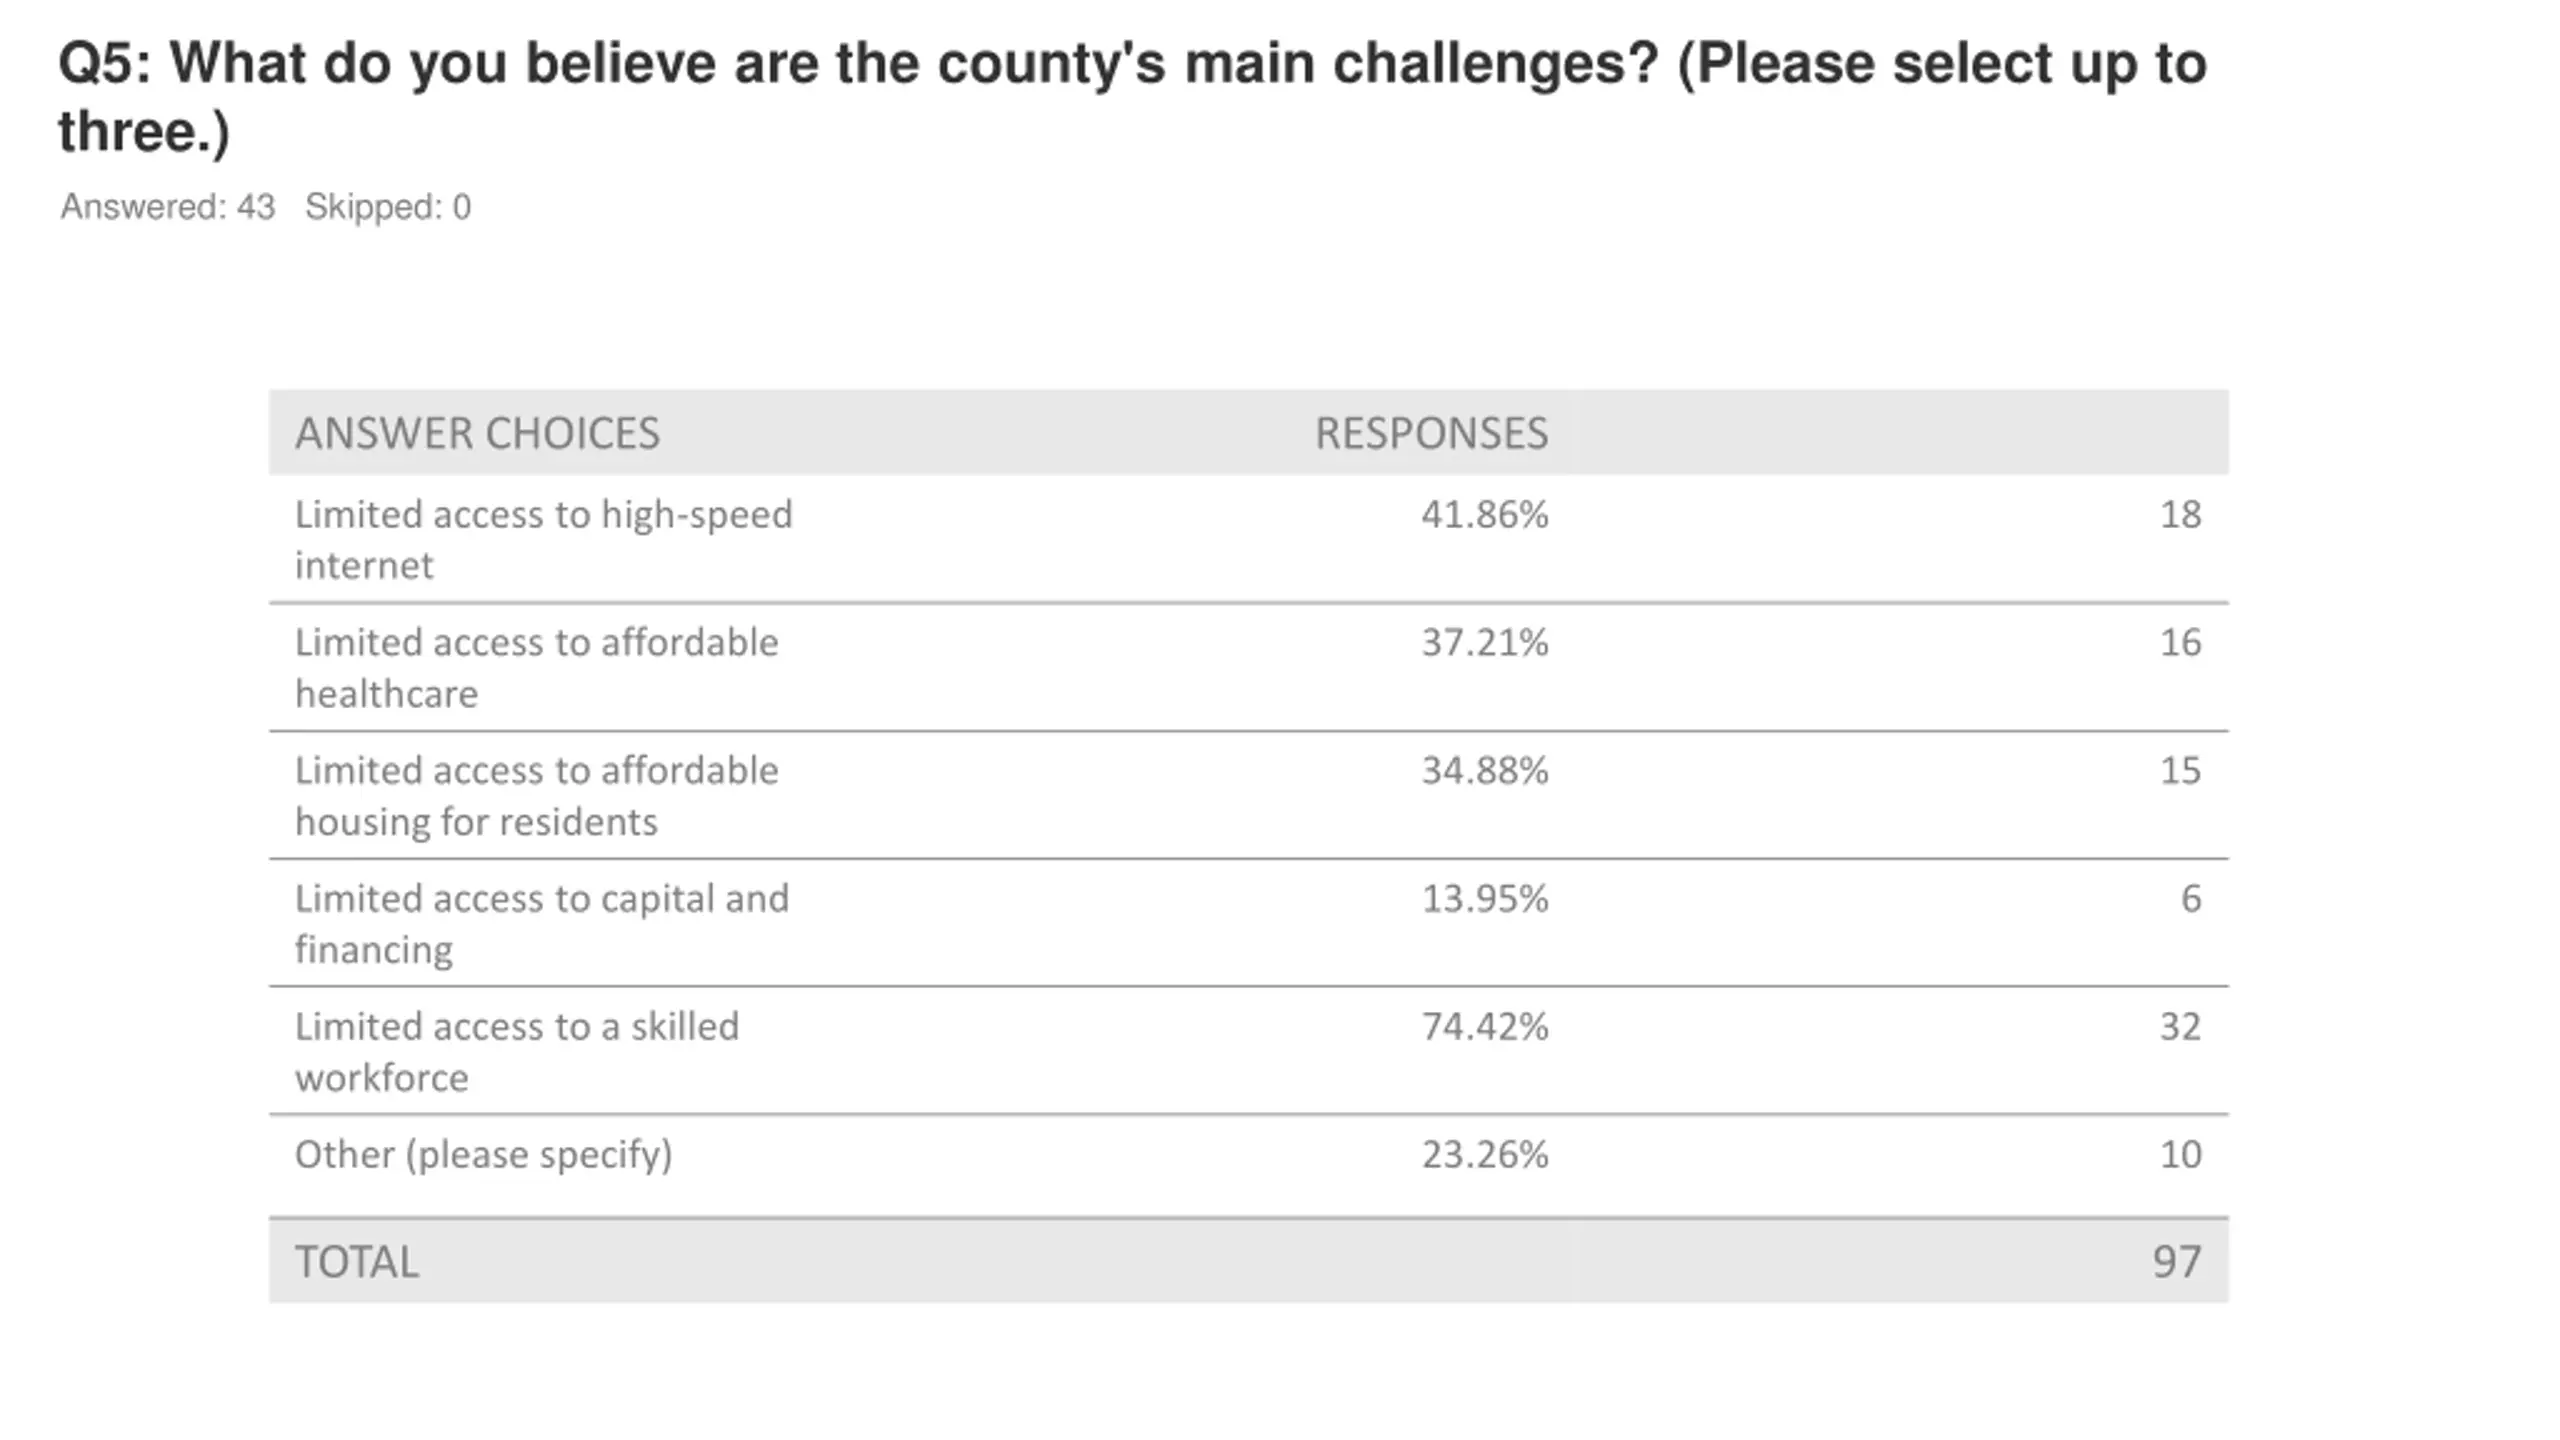Click the 'Skipped: 0' label
This screenshot has width=2560, height=1440.
point(388,207)
